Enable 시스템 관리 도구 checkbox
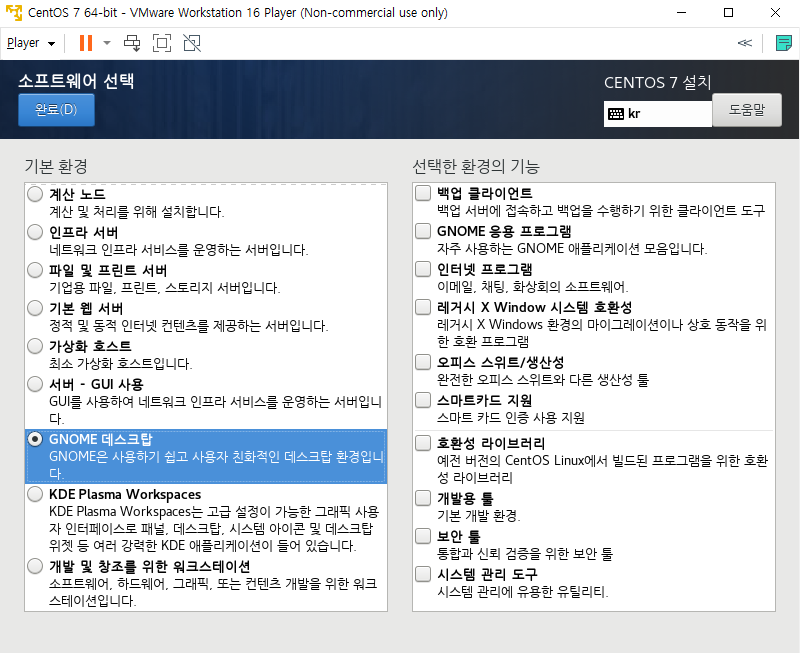800x653 pixels. tap(423, 574)
